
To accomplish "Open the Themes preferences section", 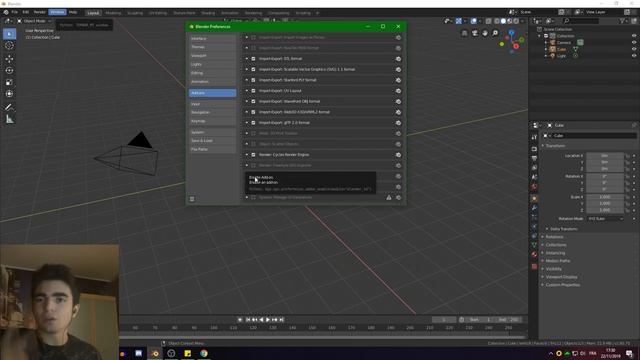I will tap(212, 47).
